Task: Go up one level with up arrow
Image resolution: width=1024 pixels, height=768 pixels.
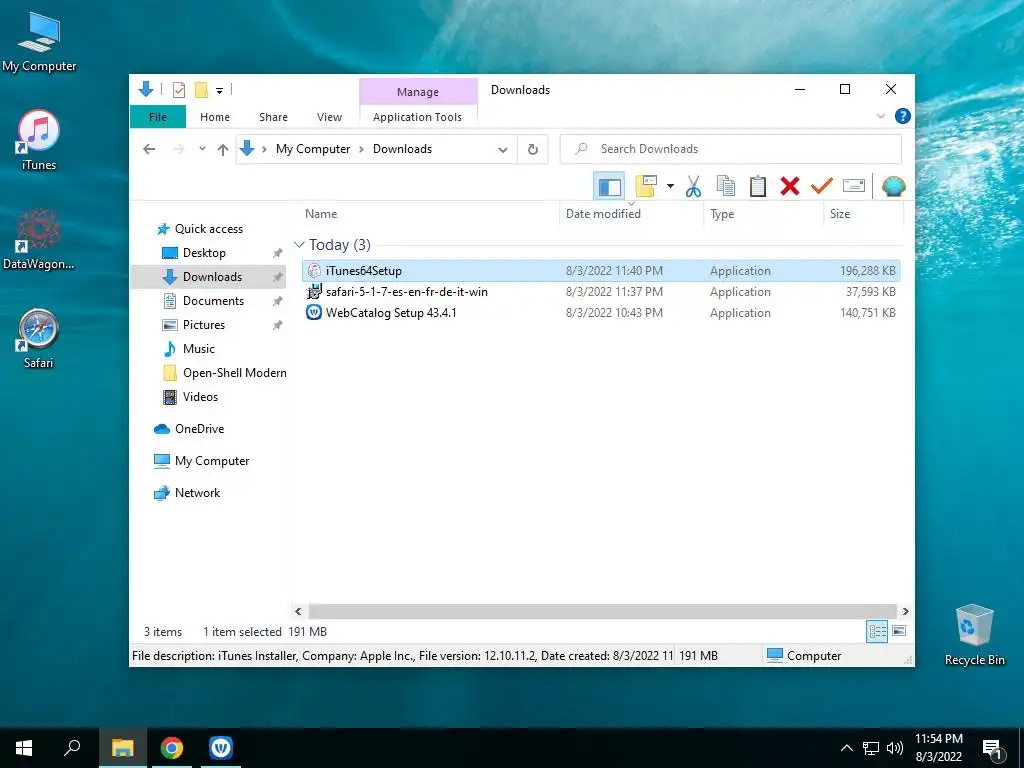Action: (x=223, y=150)
